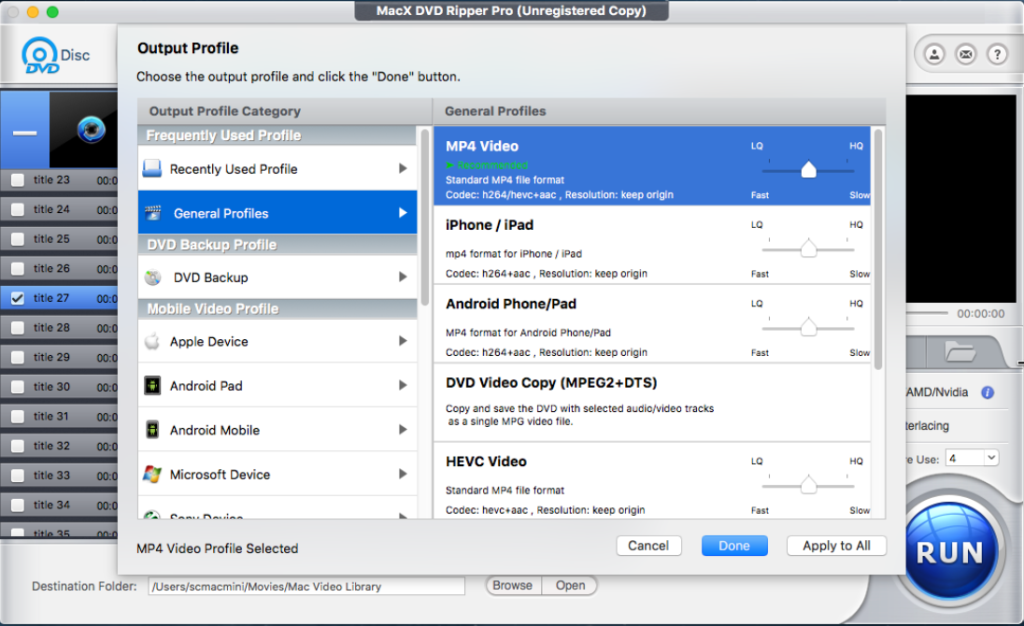Expand DVD Backup arrow
Screen dimensions: 1024x626
coord(403,277)
